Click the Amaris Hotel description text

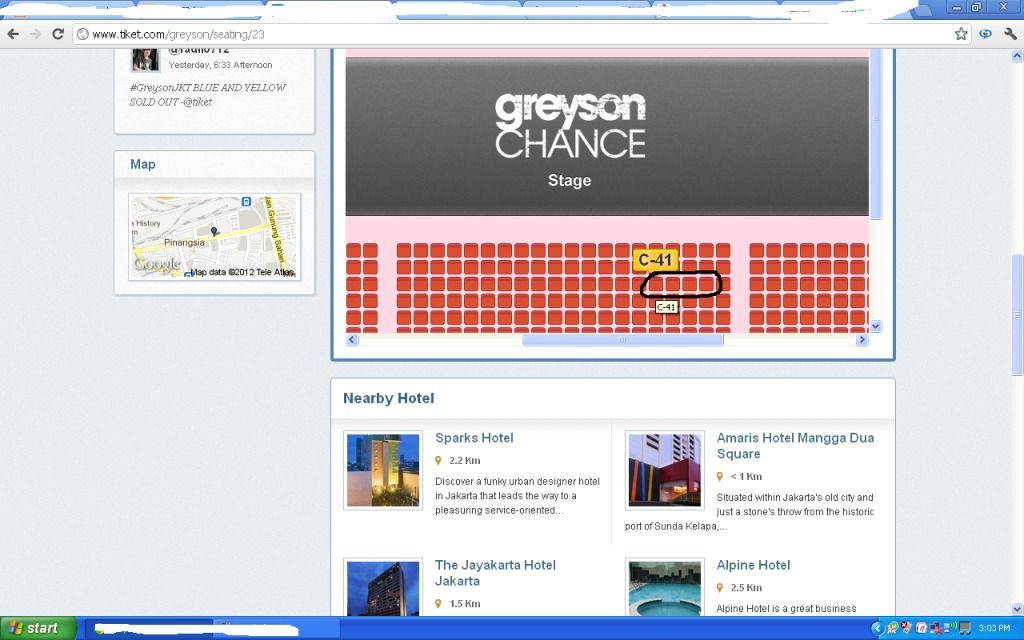[x=749, y=511]
